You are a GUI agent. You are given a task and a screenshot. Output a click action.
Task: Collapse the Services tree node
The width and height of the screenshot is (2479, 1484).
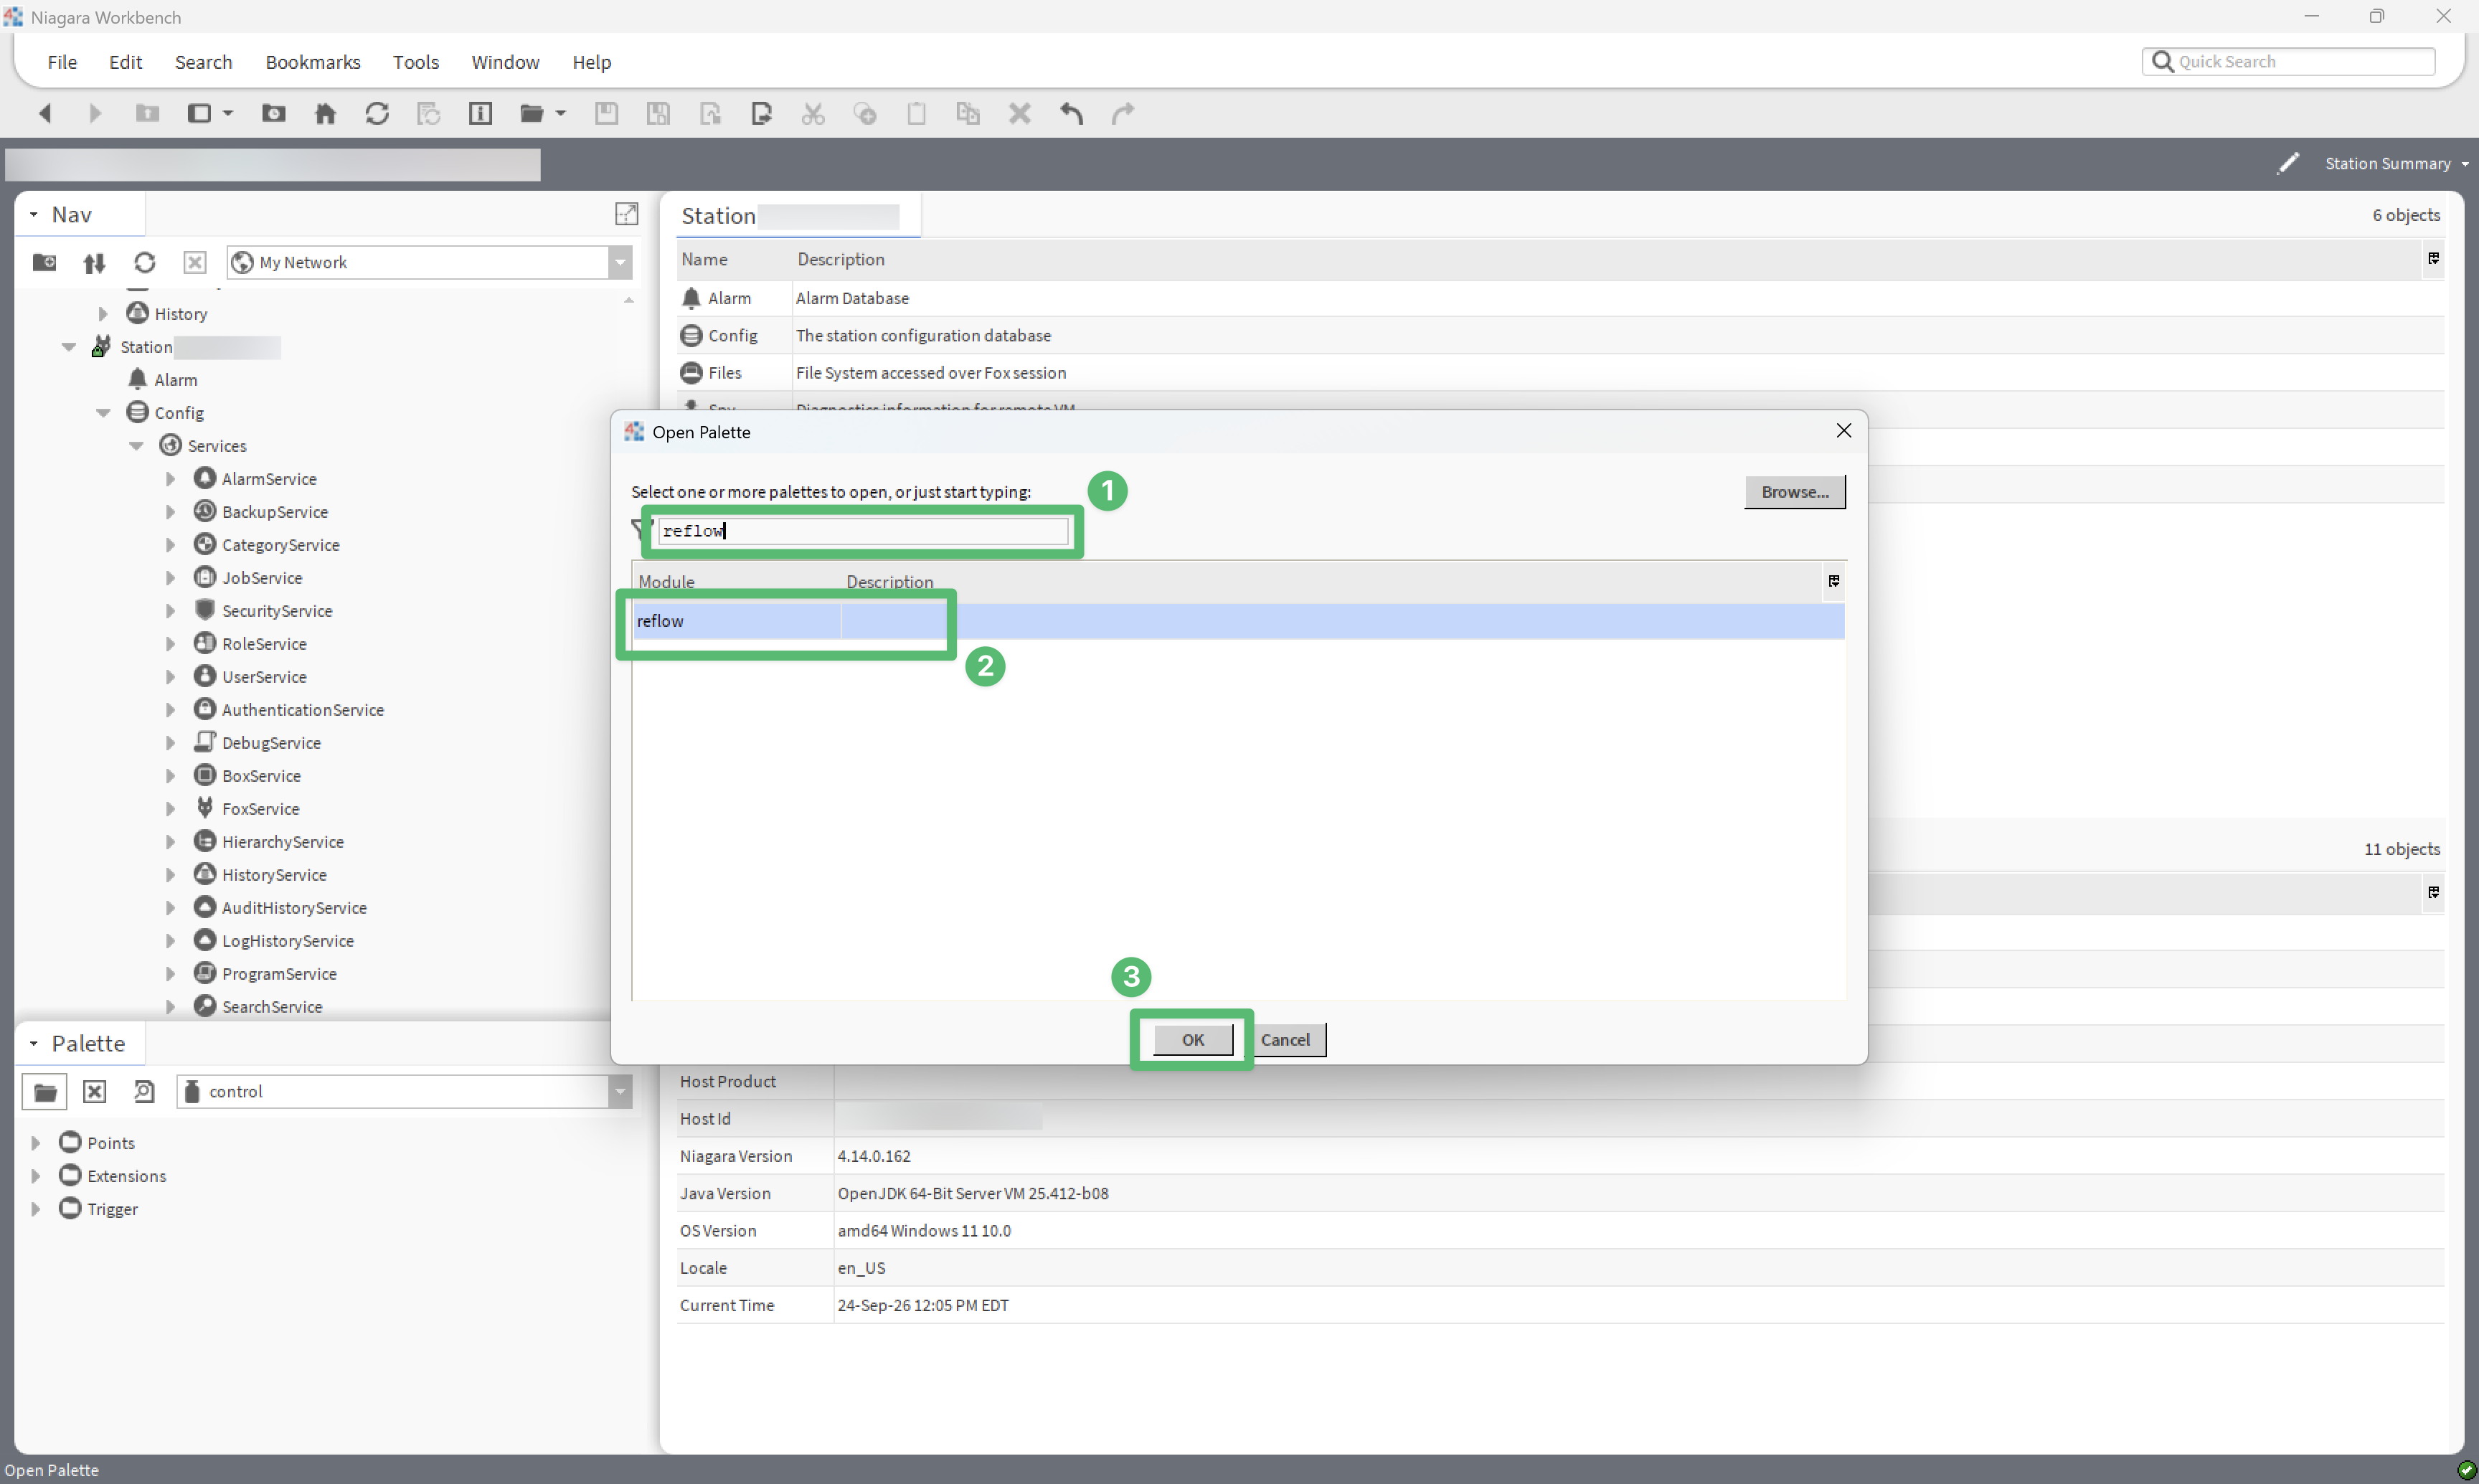click(137, 446)
